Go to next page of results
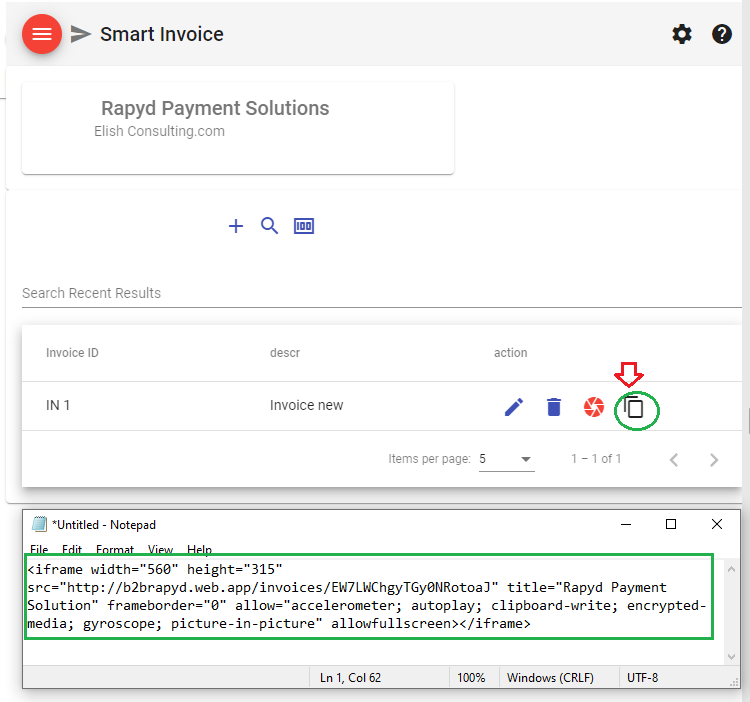Screen dimensions: 750x702 pos(714,460)
